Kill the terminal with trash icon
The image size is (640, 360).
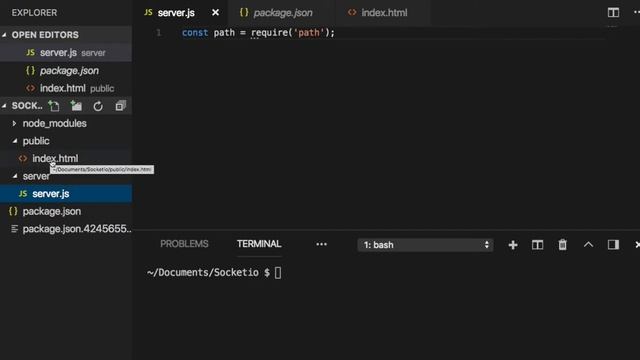coord(562,245)
